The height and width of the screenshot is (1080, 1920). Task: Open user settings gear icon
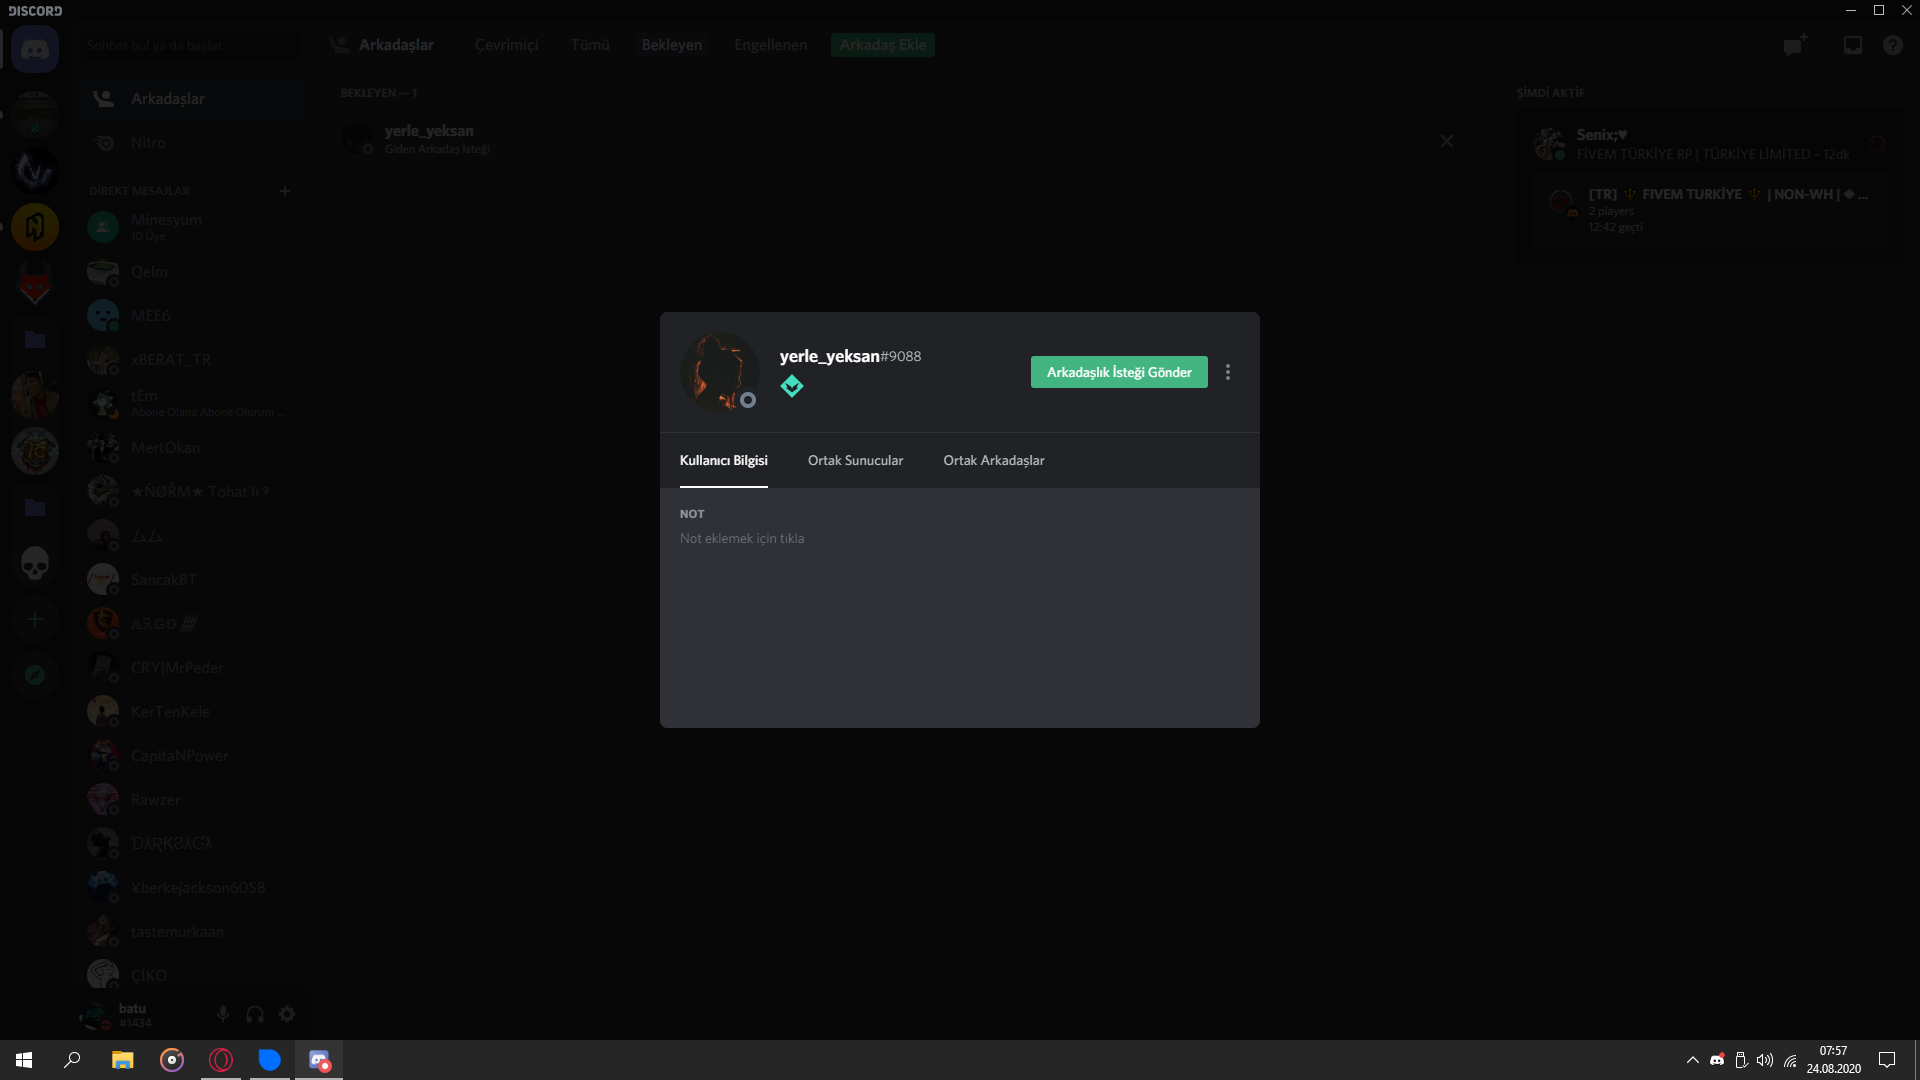click(x=287, y=1014)
